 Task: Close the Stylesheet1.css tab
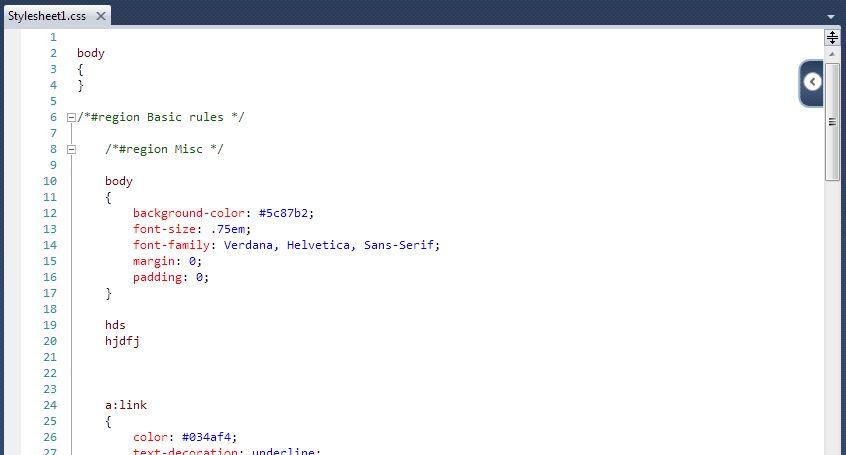(101, 16)
